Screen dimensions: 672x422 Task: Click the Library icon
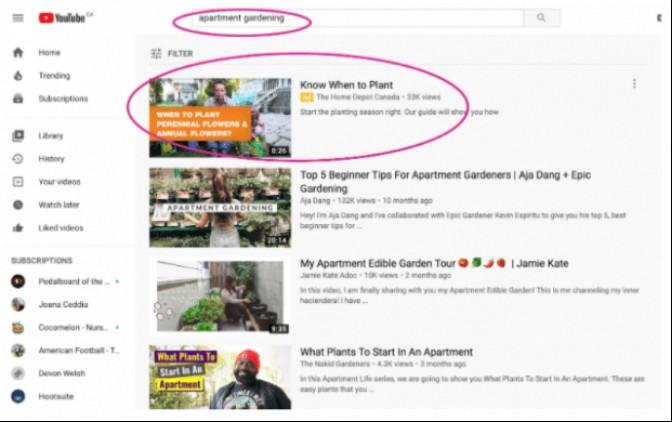(18, 136)
